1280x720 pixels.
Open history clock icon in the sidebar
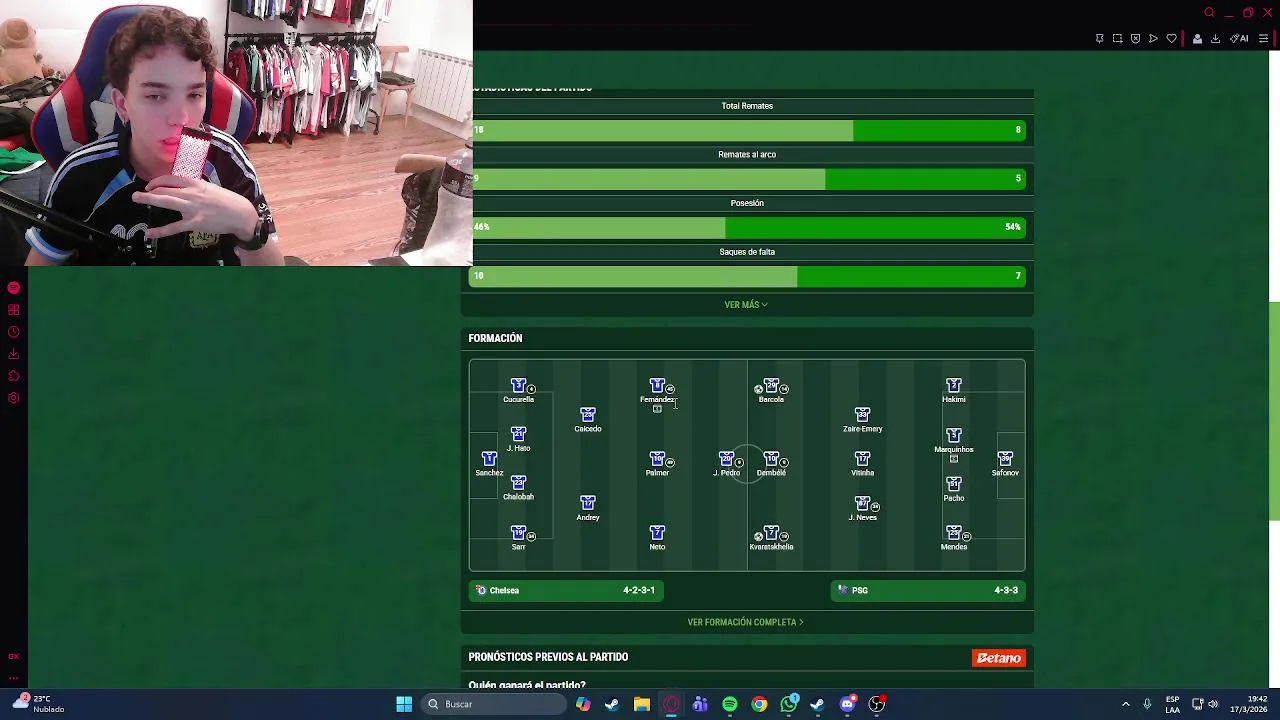pos(14,332)
